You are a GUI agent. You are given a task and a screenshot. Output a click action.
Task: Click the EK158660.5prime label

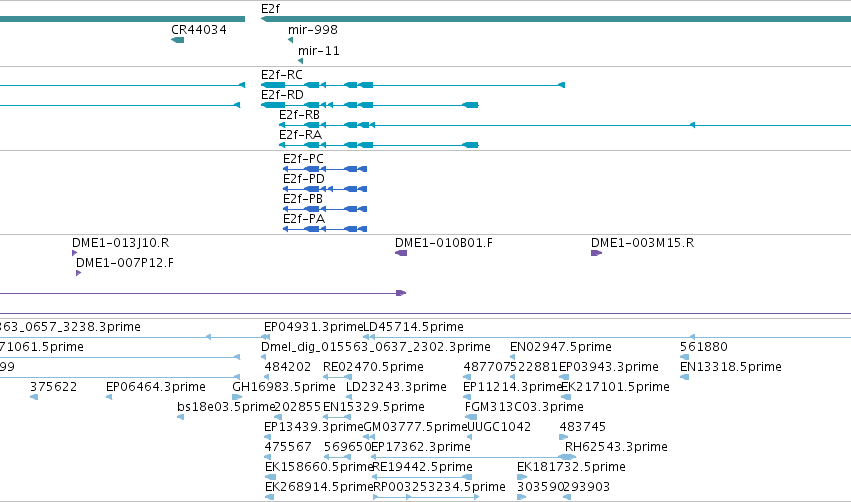click(x=319, y=467)
